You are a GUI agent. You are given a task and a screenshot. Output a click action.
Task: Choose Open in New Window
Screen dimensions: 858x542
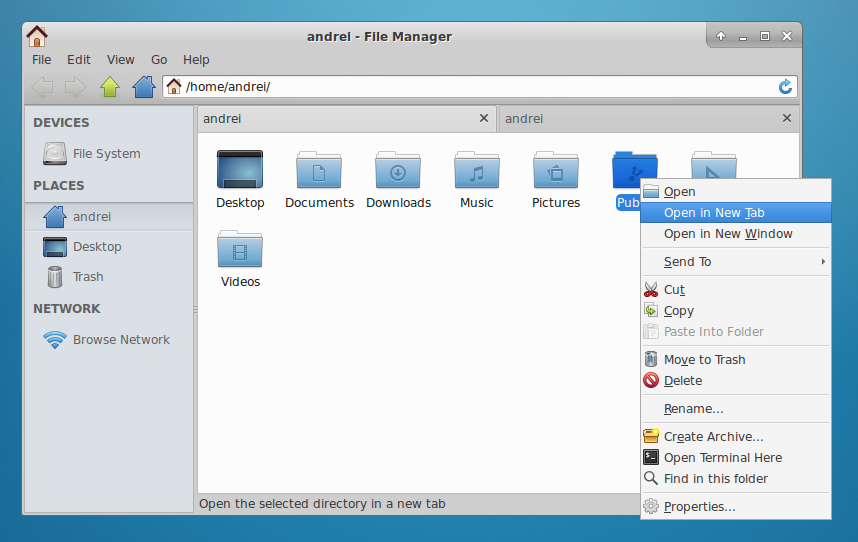(x=735, y=234)
